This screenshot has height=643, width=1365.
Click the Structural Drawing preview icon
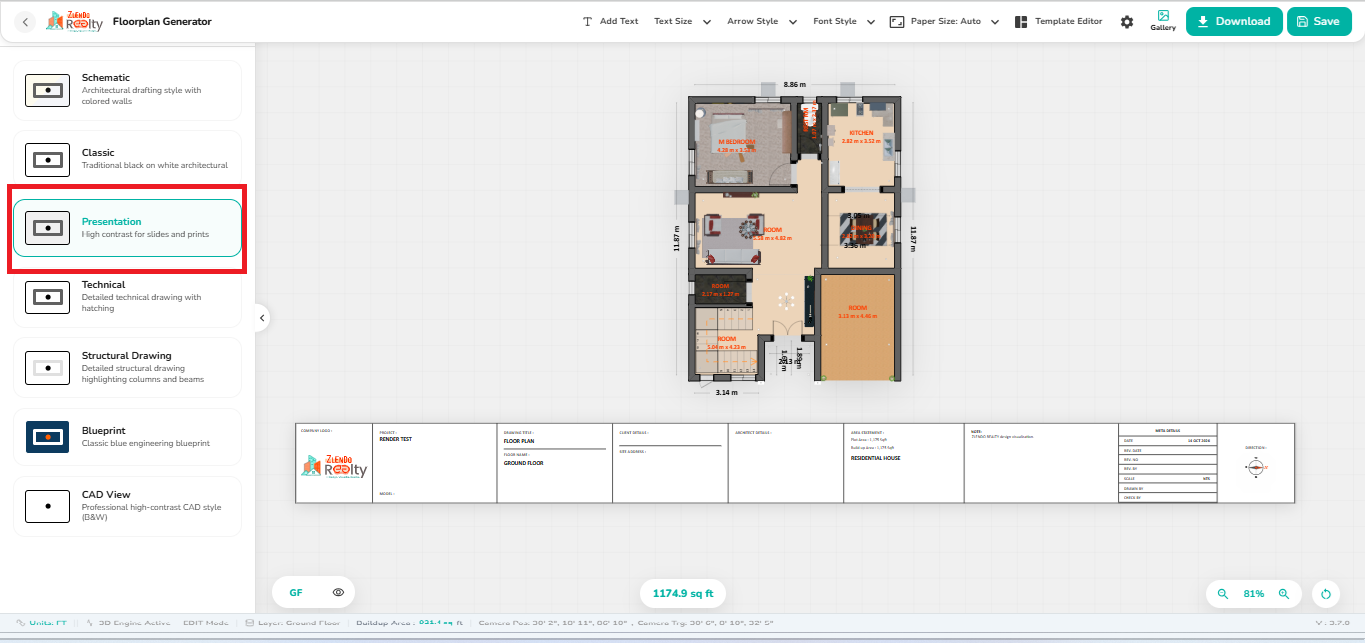point(47,368)
